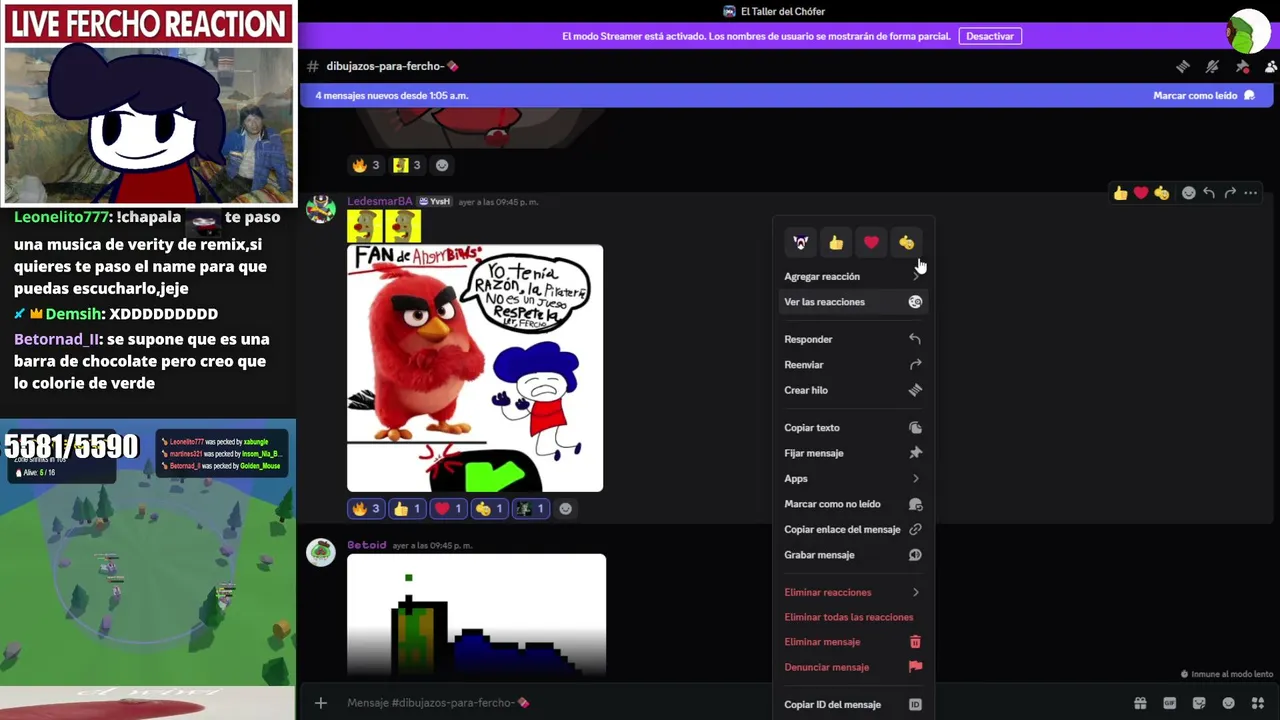The image size is (1280, 720).
Task: Click Betoid's profile avatar
Action: click(x=321, y=552)
